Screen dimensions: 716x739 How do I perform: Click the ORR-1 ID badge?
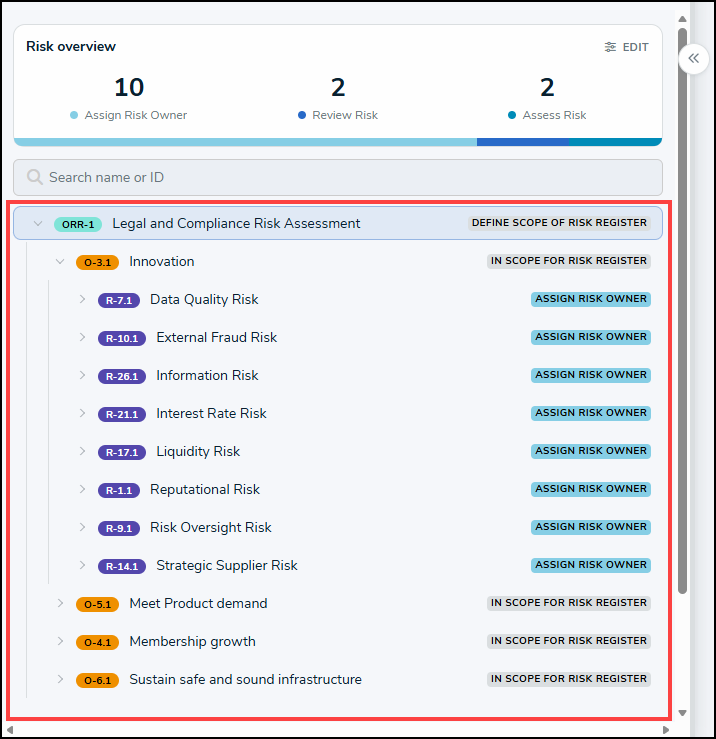[78, 224]
